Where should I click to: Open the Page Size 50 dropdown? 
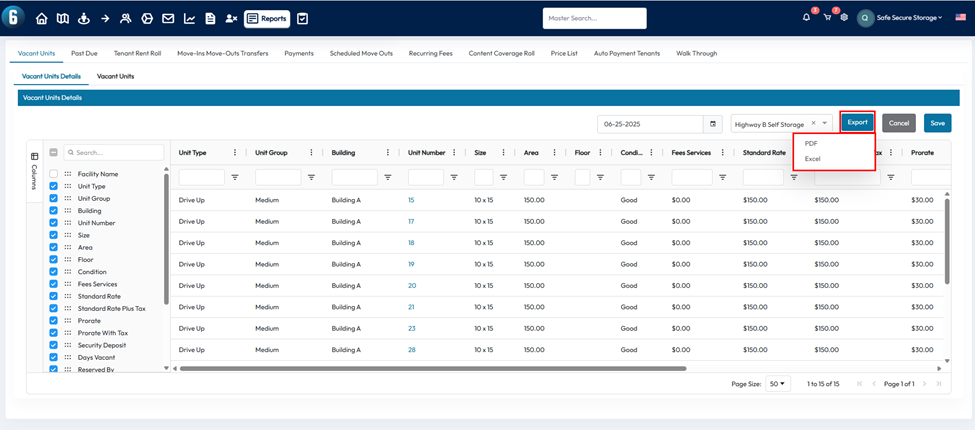pos(779,384)
